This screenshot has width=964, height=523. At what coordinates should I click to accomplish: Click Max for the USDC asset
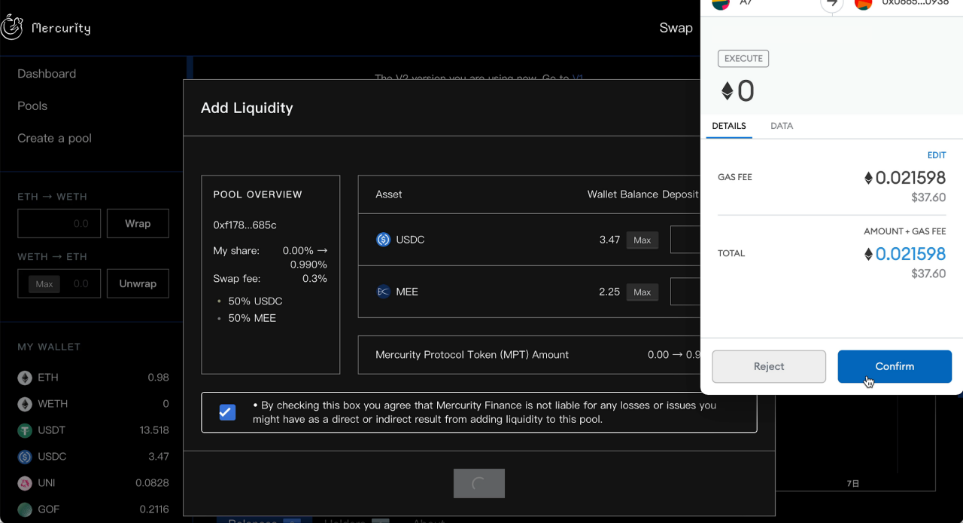(642, 240)
